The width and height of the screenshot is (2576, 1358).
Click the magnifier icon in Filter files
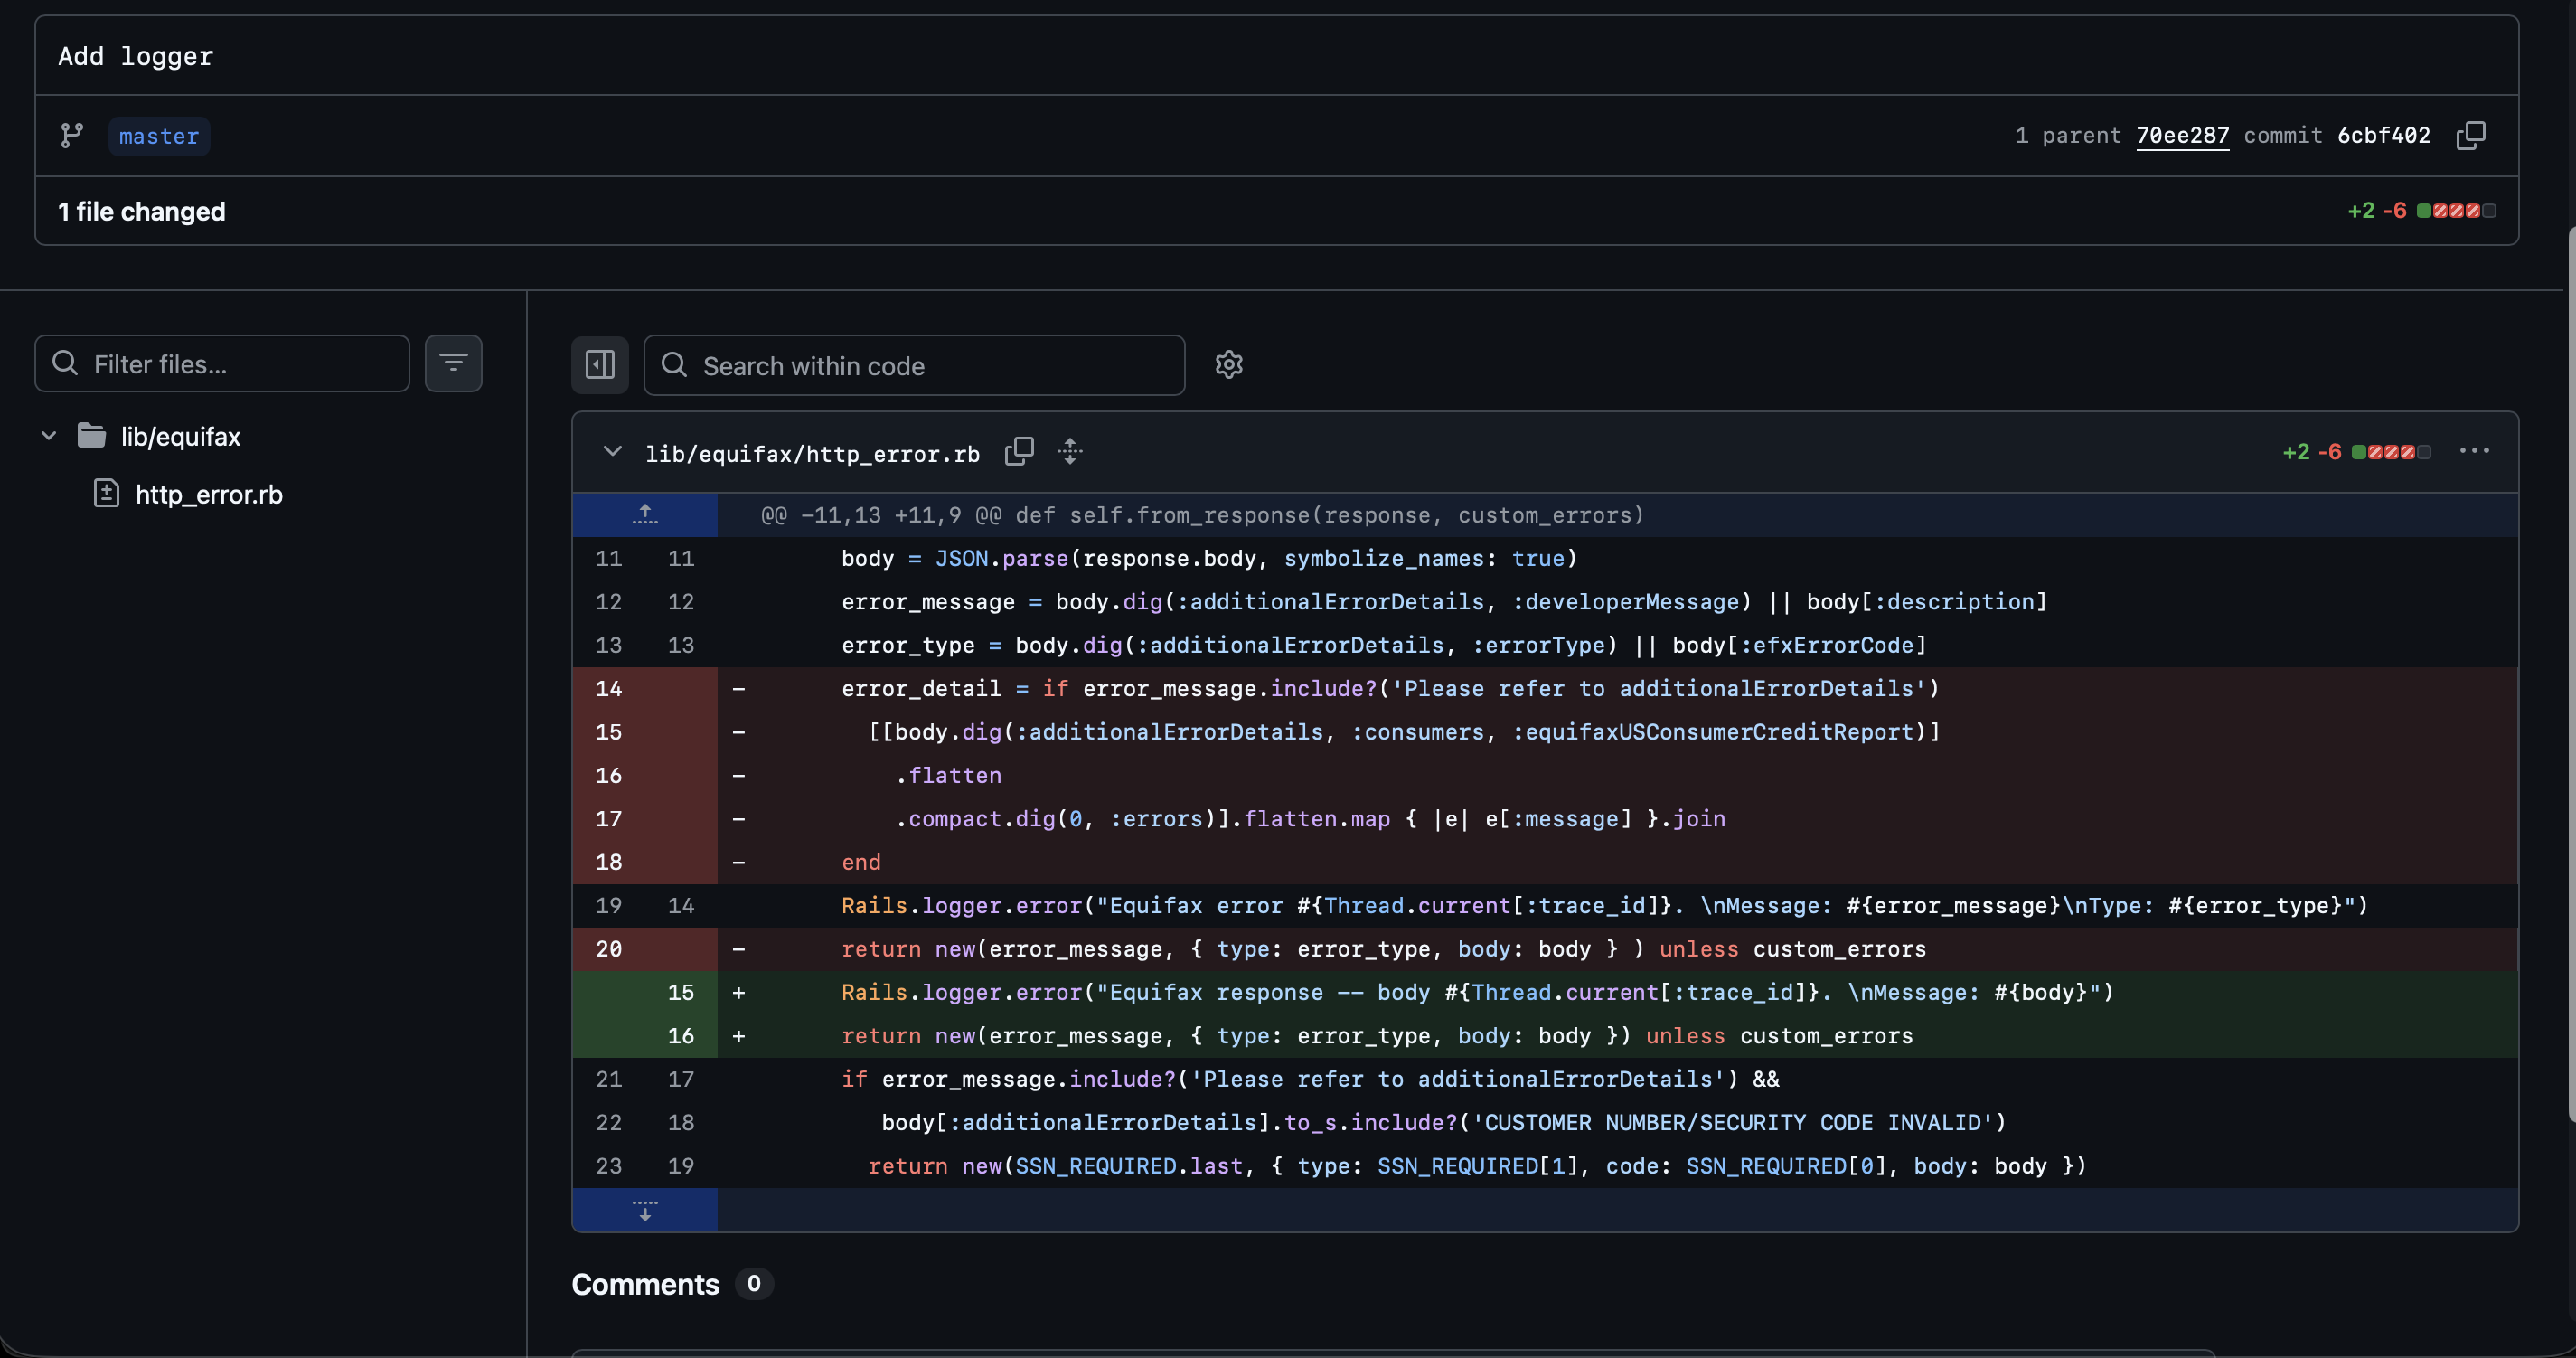(x=65, y=363)
